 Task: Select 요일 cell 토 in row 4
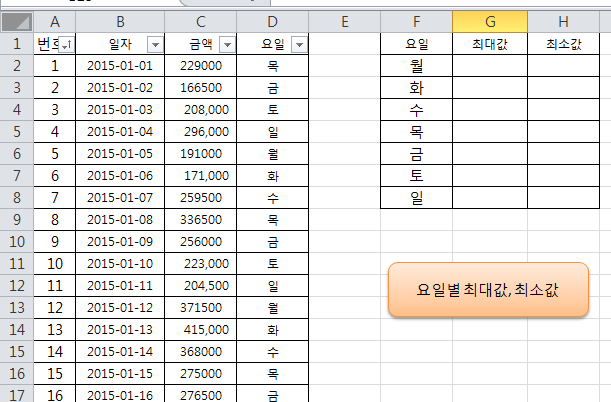coord(272,110)
